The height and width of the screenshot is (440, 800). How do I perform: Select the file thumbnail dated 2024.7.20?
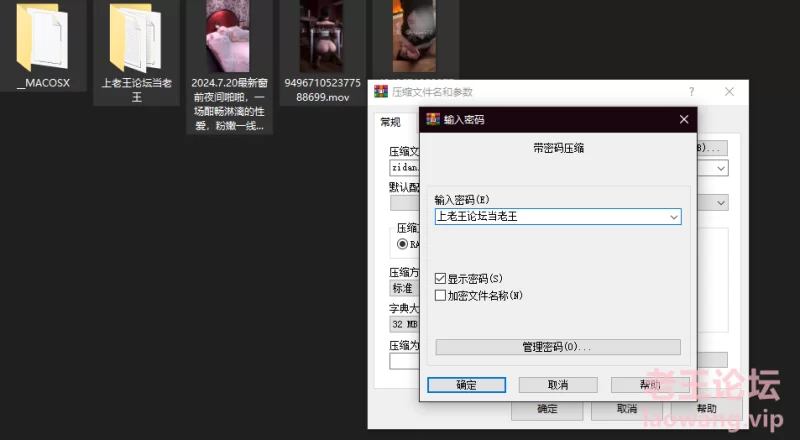(x=227, y=37)
